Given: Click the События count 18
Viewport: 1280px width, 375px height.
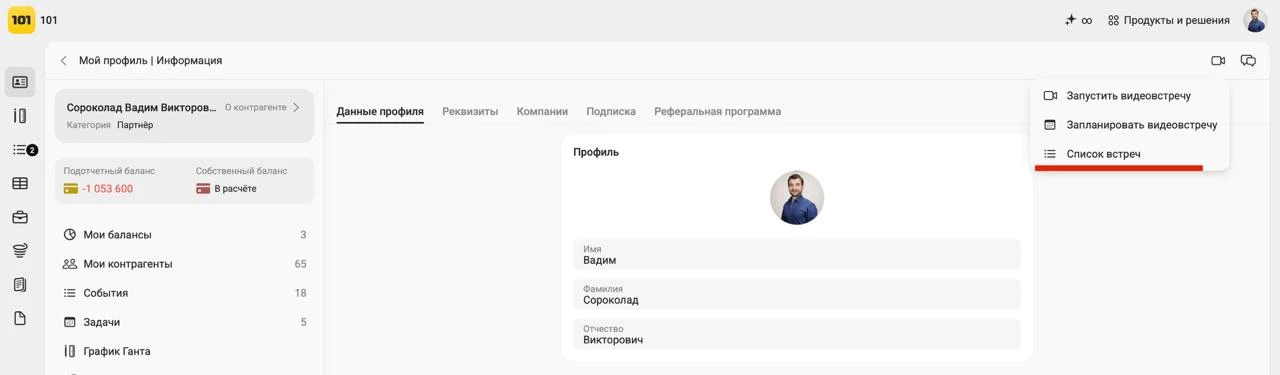Looking at the screenshot, I should (x=300, y=293).
